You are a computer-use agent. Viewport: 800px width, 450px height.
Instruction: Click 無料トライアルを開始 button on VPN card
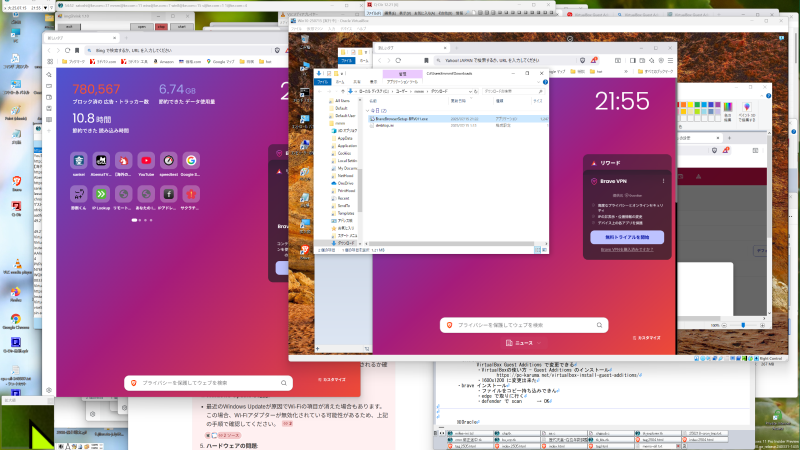point(627,237)
